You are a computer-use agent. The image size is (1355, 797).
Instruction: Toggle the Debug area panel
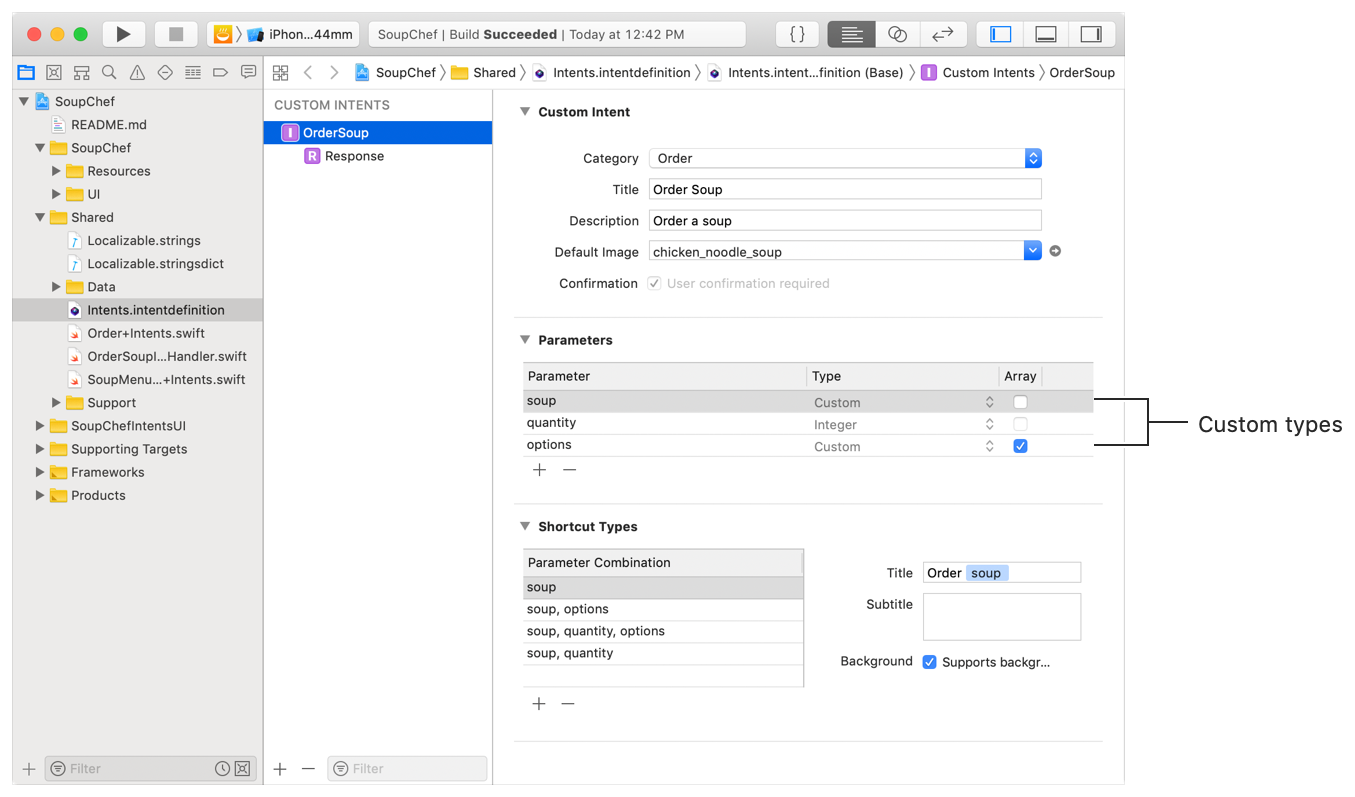(1046, 34)
